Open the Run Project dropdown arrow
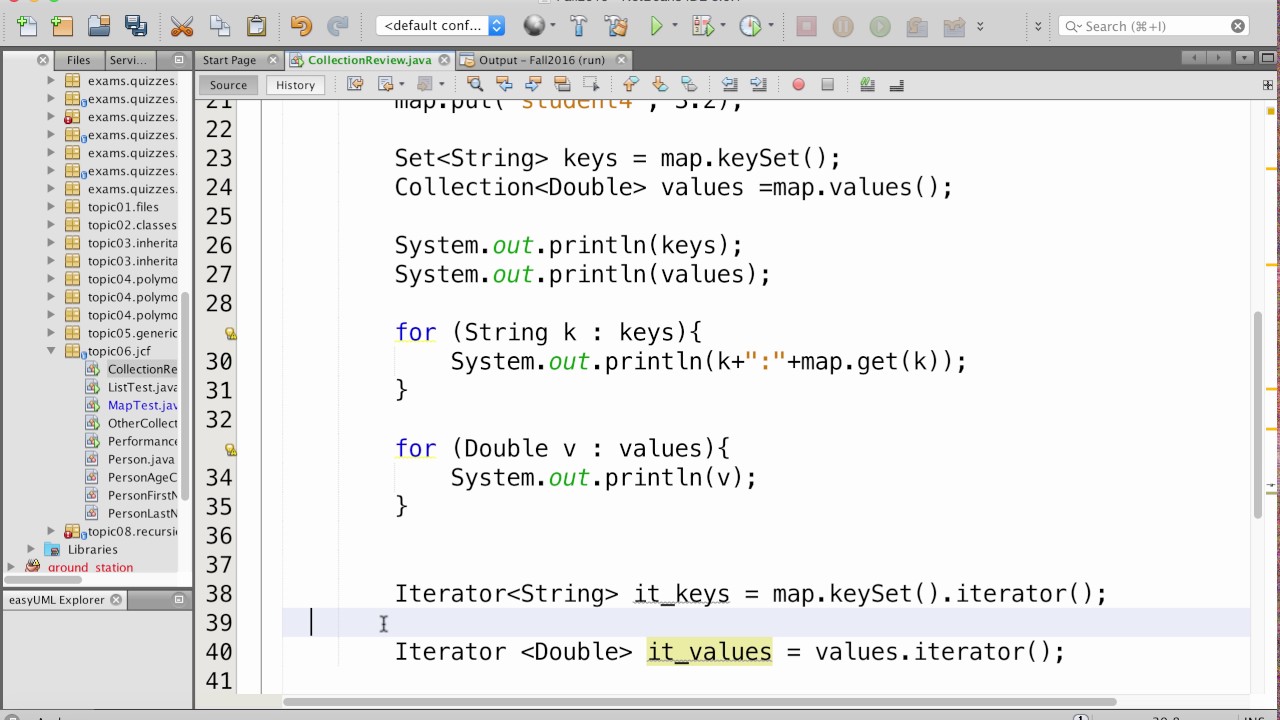 pos(675,26)
